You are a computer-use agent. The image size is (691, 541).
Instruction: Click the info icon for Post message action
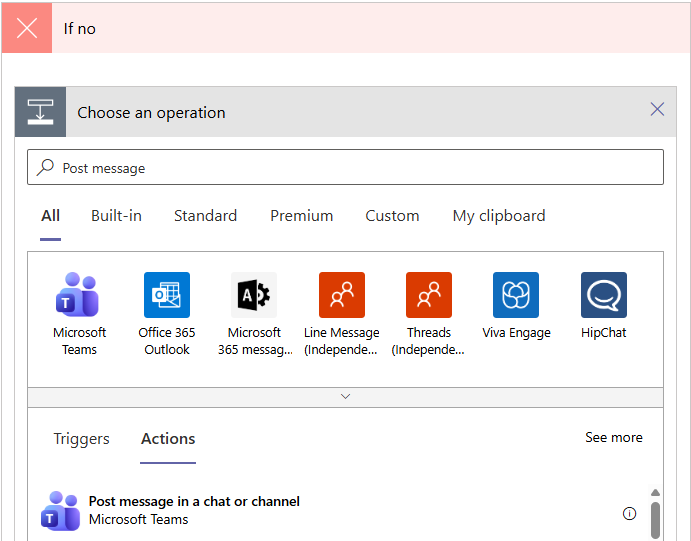(629, 513)
